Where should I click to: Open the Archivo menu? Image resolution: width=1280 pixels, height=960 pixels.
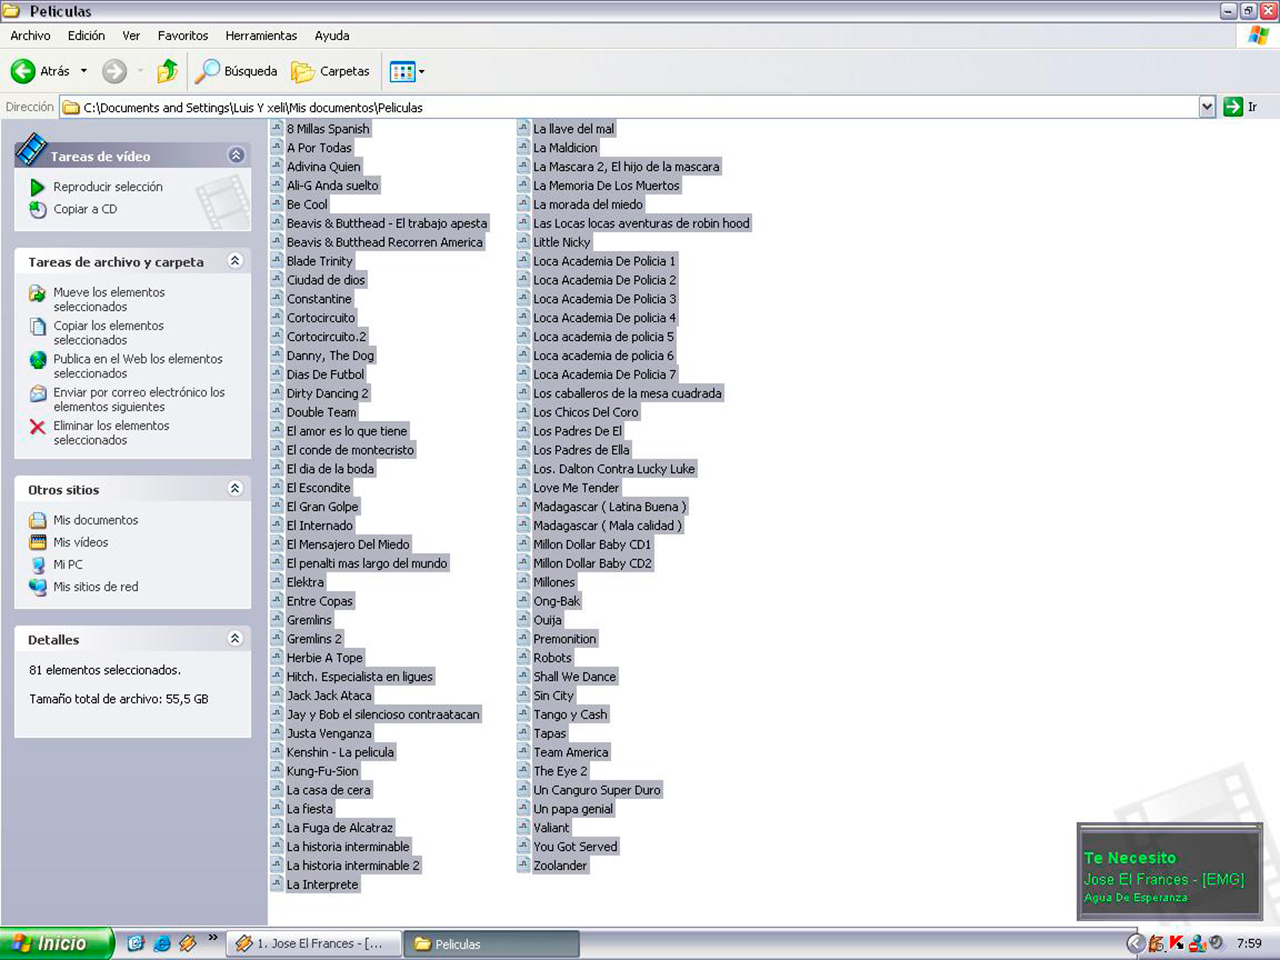click(x=30, y=35)
